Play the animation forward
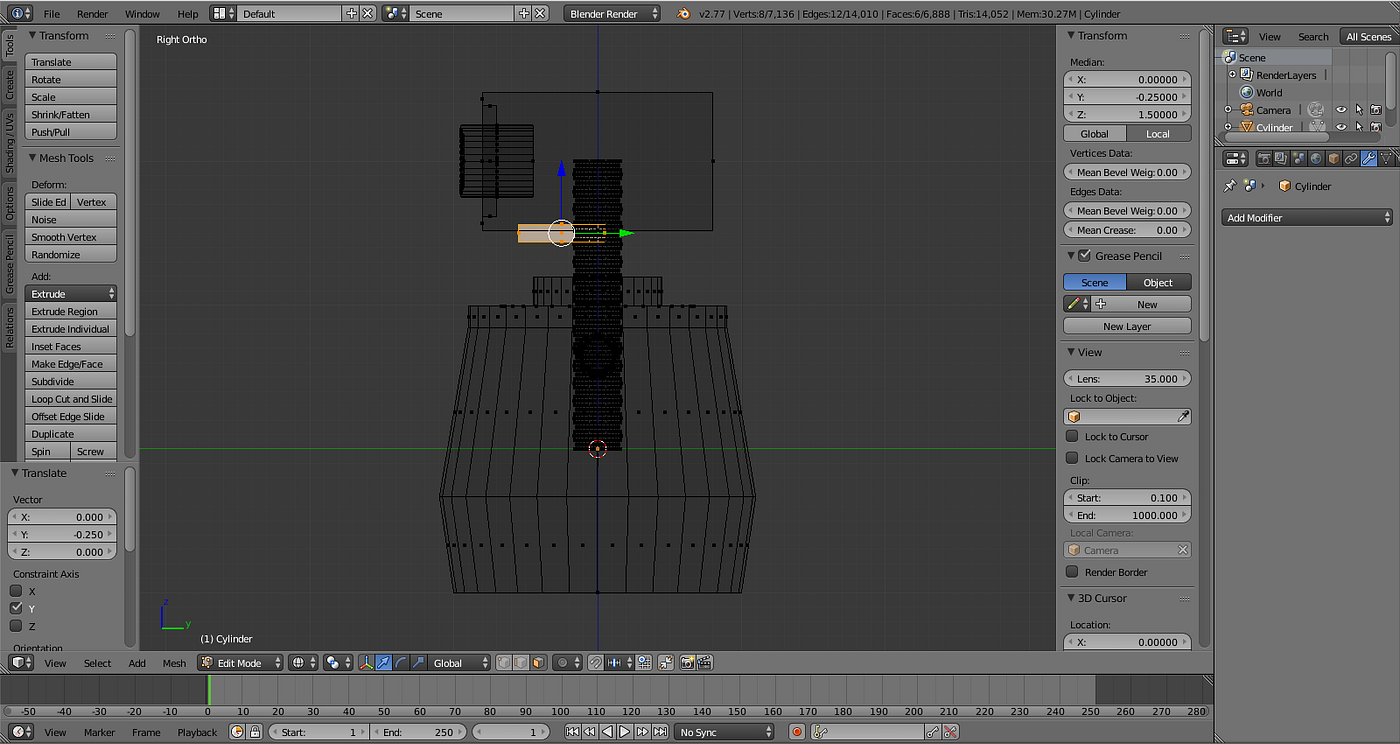Viewport: 1400px width, 744px height. coord(624,732)
